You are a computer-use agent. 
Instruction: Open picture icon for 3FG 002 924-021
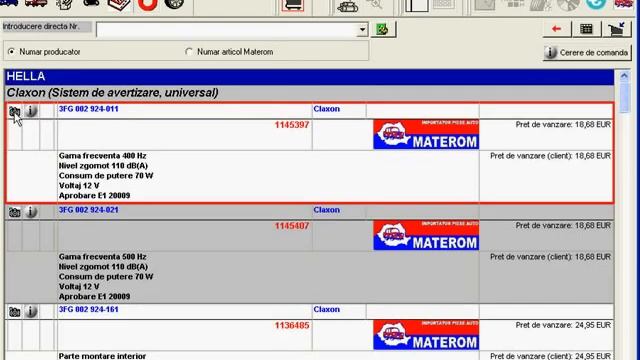point(14,212)
